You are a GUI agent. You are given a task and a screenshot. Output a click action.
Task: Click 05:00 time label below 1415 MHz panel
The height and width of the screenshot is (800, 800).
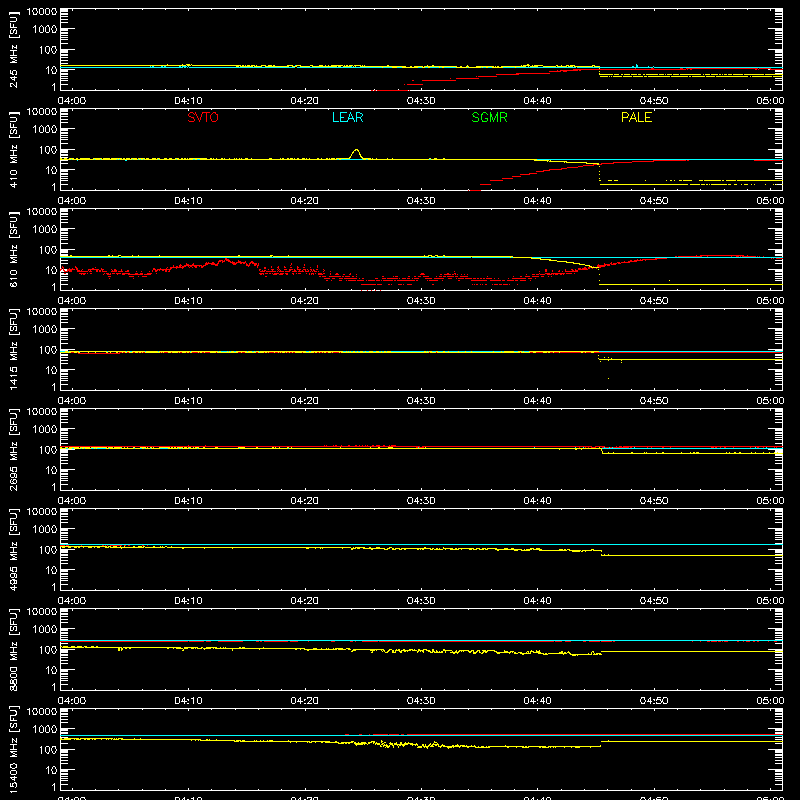click(x=770, y=401)
